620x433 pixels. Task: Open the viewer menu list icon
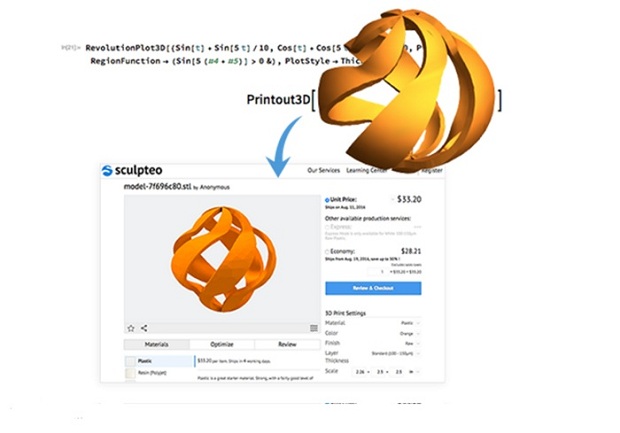314,328
